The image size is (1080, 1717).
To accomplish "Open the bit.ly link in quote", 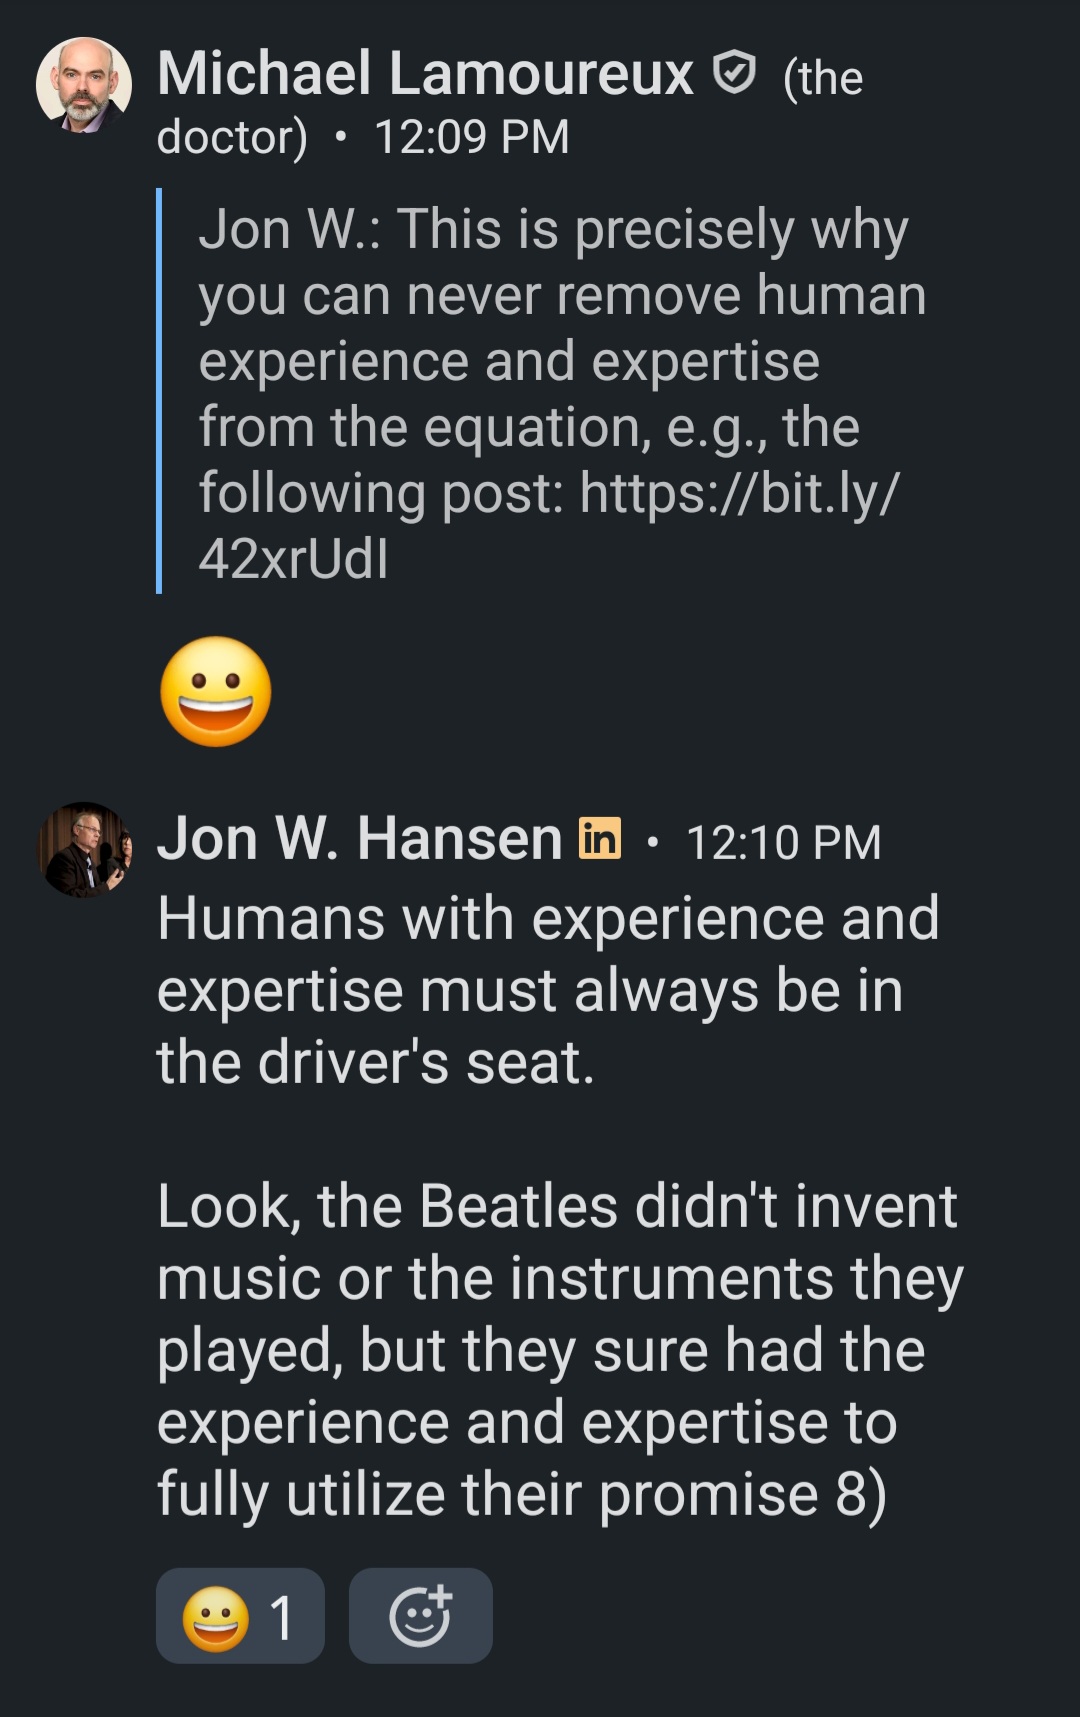I will [x=739, y=493].
